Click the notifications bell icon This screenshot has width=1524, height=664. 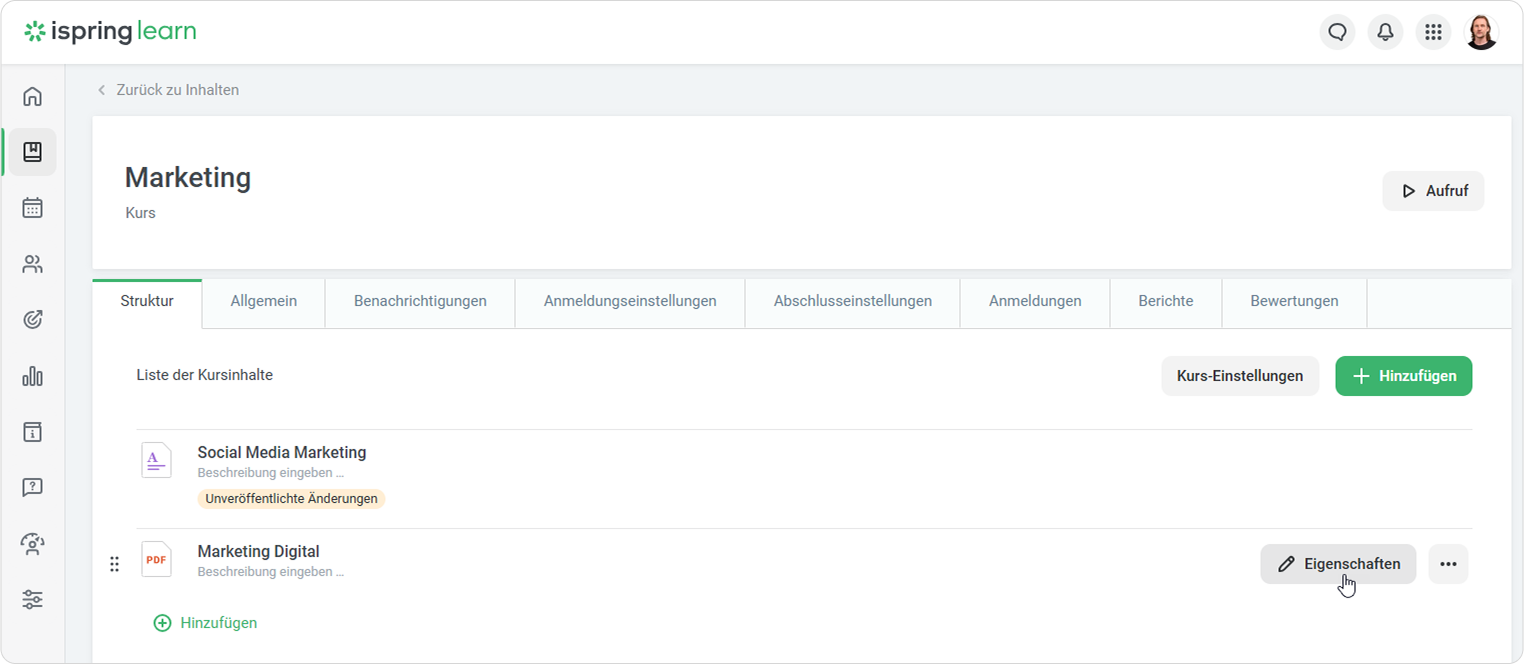pos(1385,32)
